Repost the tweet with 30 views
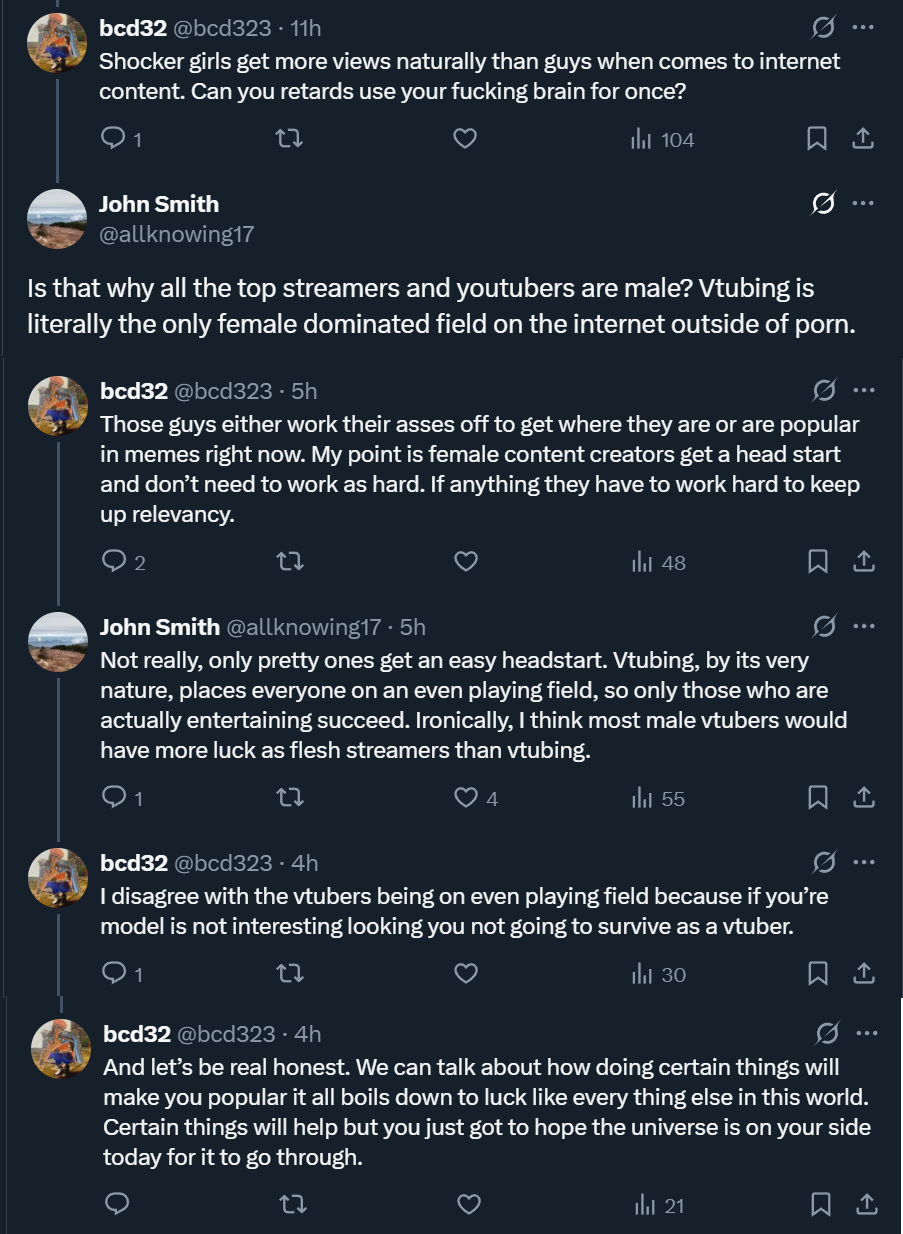This screenshot has width=903, height=1234. click(x=289, y=973)
